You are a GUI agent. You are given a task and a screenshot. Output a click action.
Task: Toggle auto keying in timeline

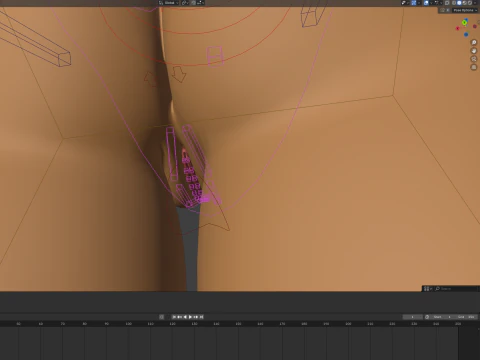pyautogui.click(x=162, y=317)
